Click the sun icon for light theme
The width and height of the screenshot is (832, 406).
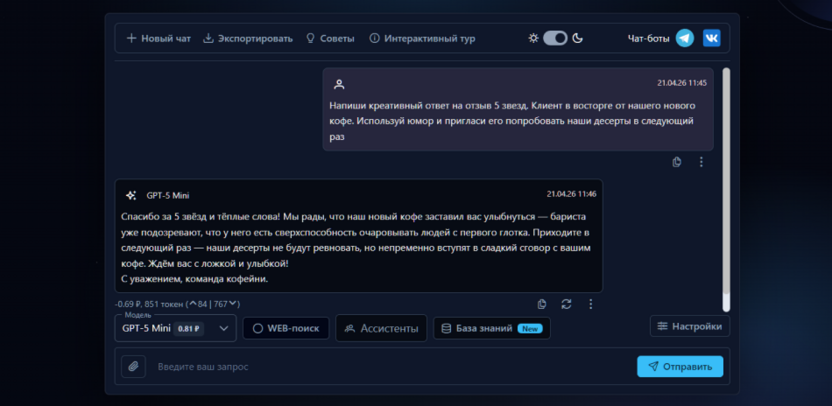coord(533,38)
